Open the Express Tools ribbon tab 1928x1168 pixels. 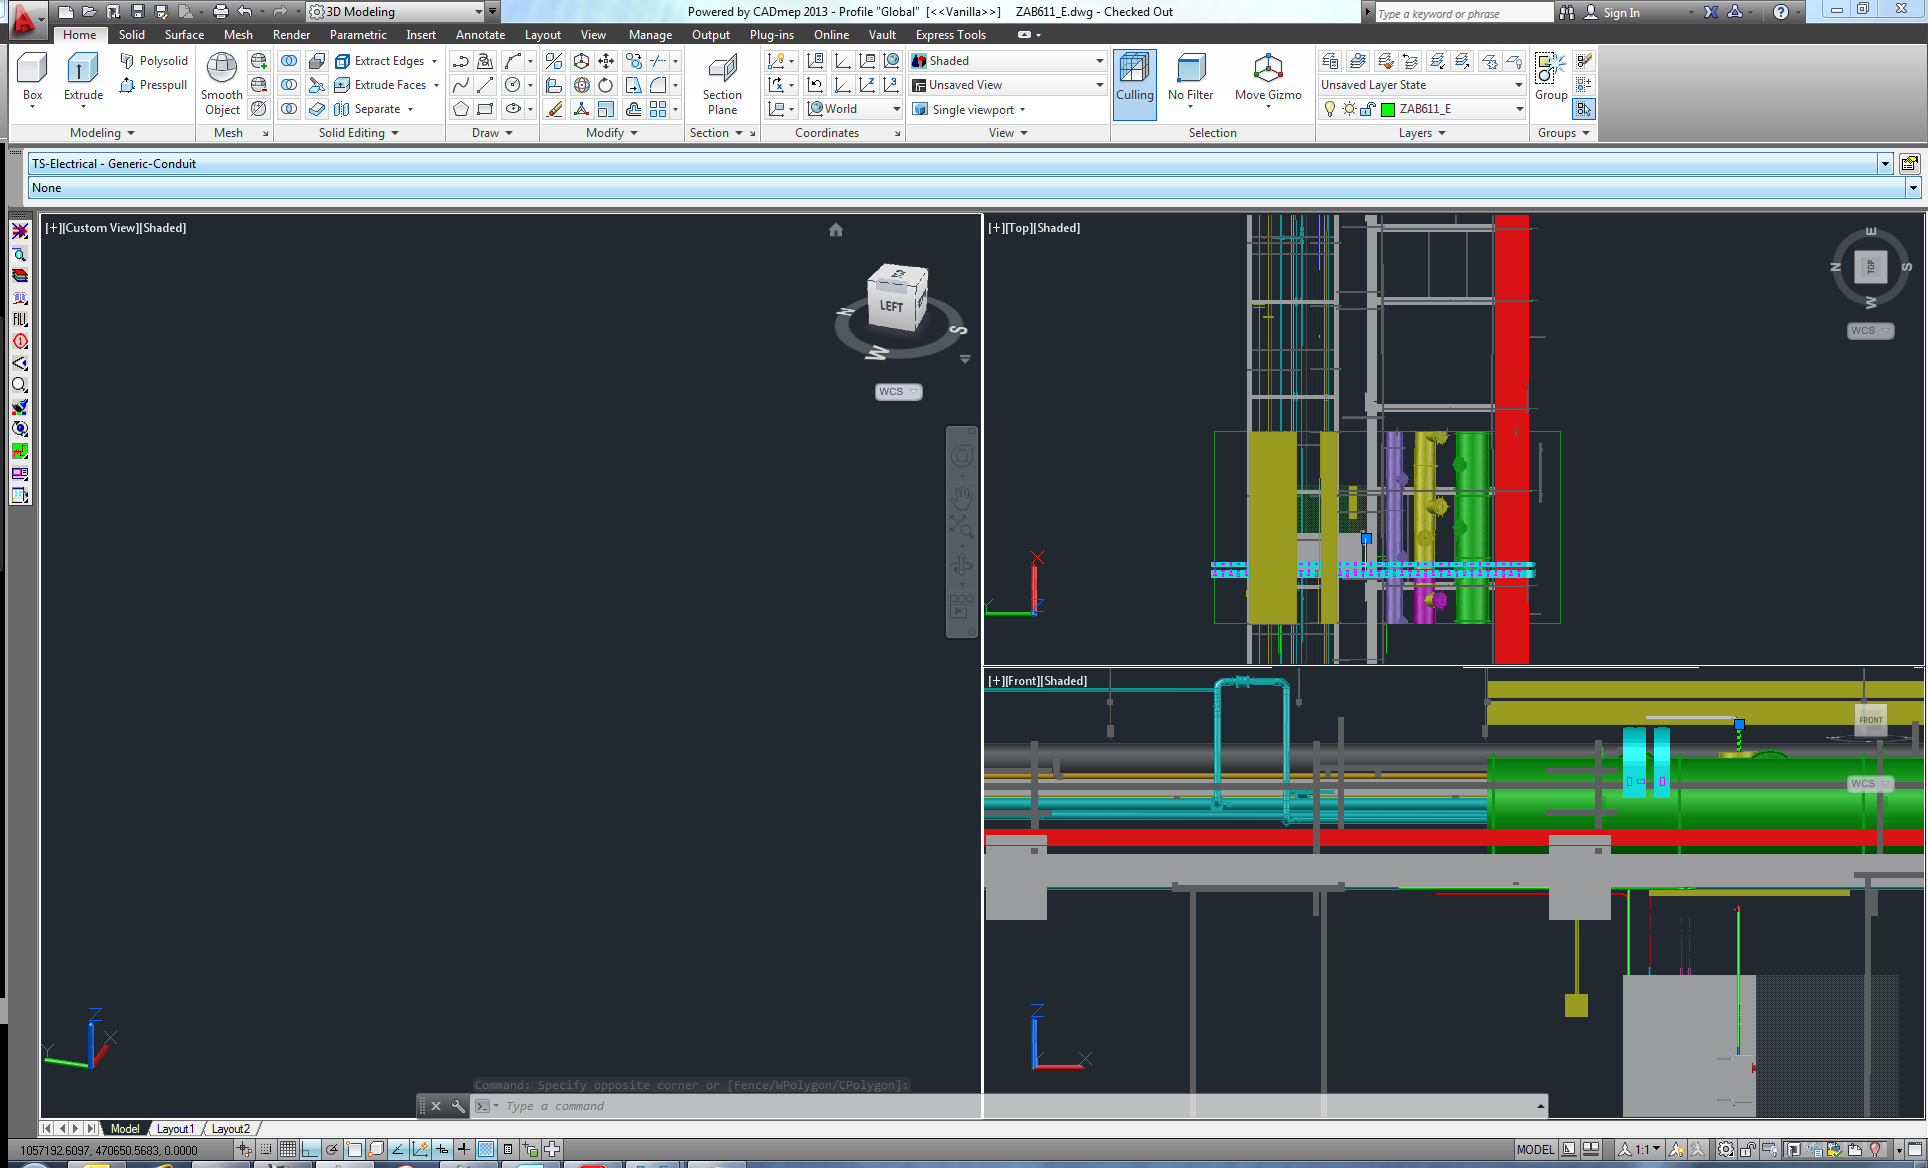(x=950, y=34)
